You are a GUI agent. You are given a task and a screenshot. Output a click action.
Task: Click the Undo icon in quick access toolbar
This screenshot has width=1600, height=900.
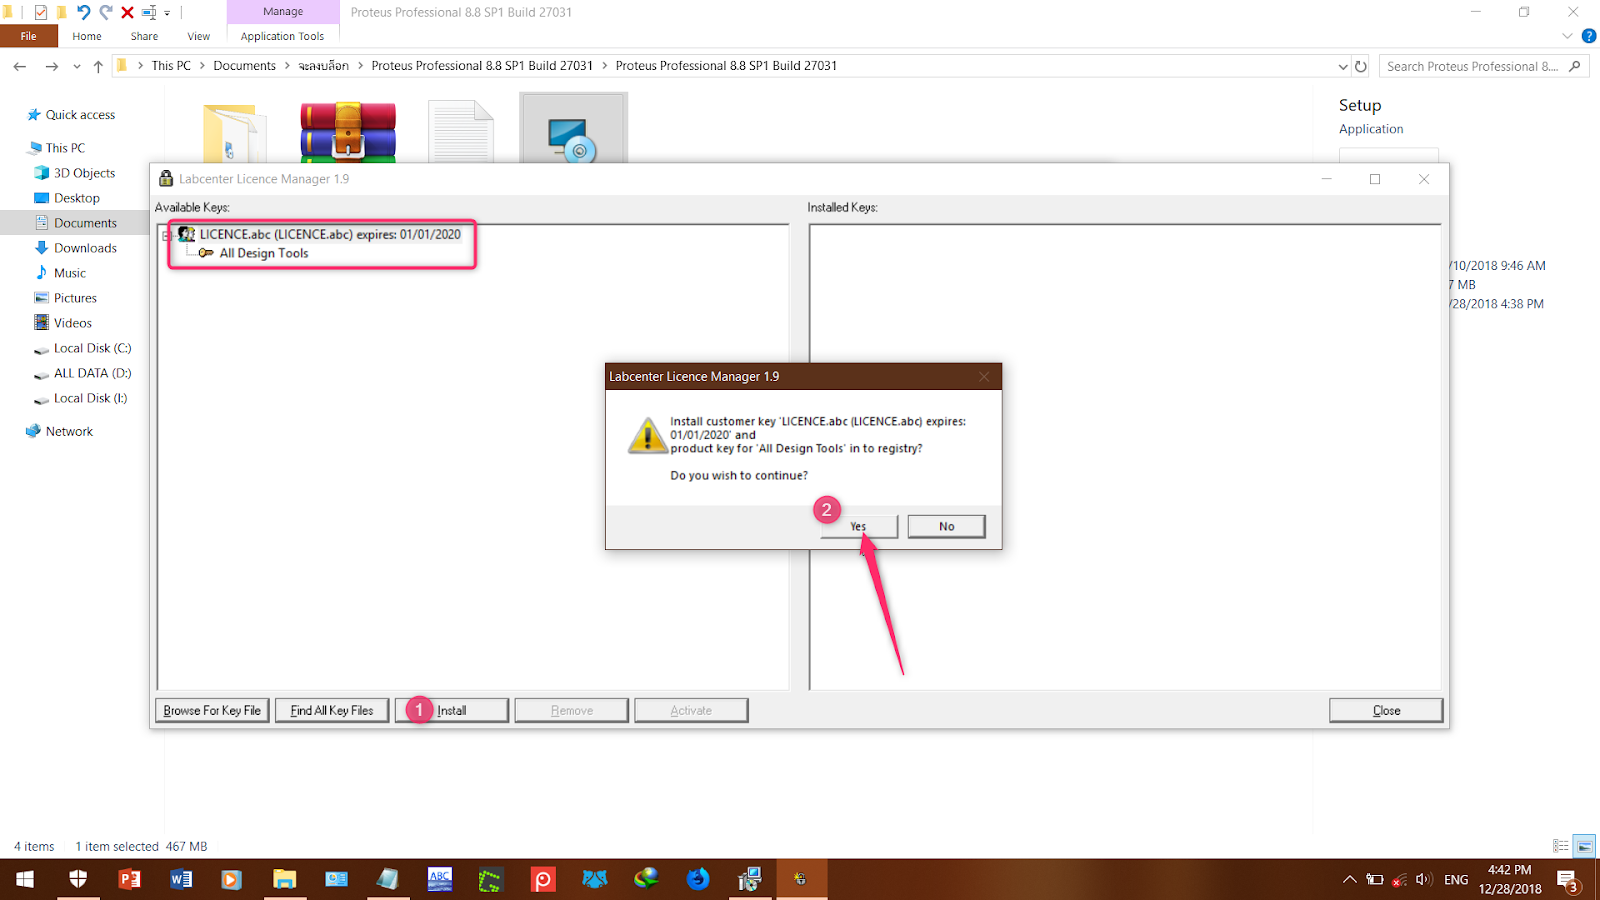83,12
